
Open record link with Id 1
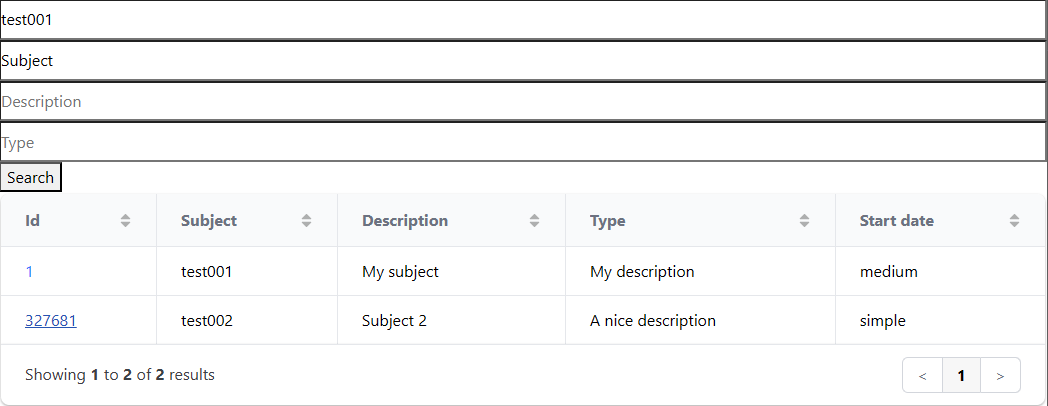(30, 271)
